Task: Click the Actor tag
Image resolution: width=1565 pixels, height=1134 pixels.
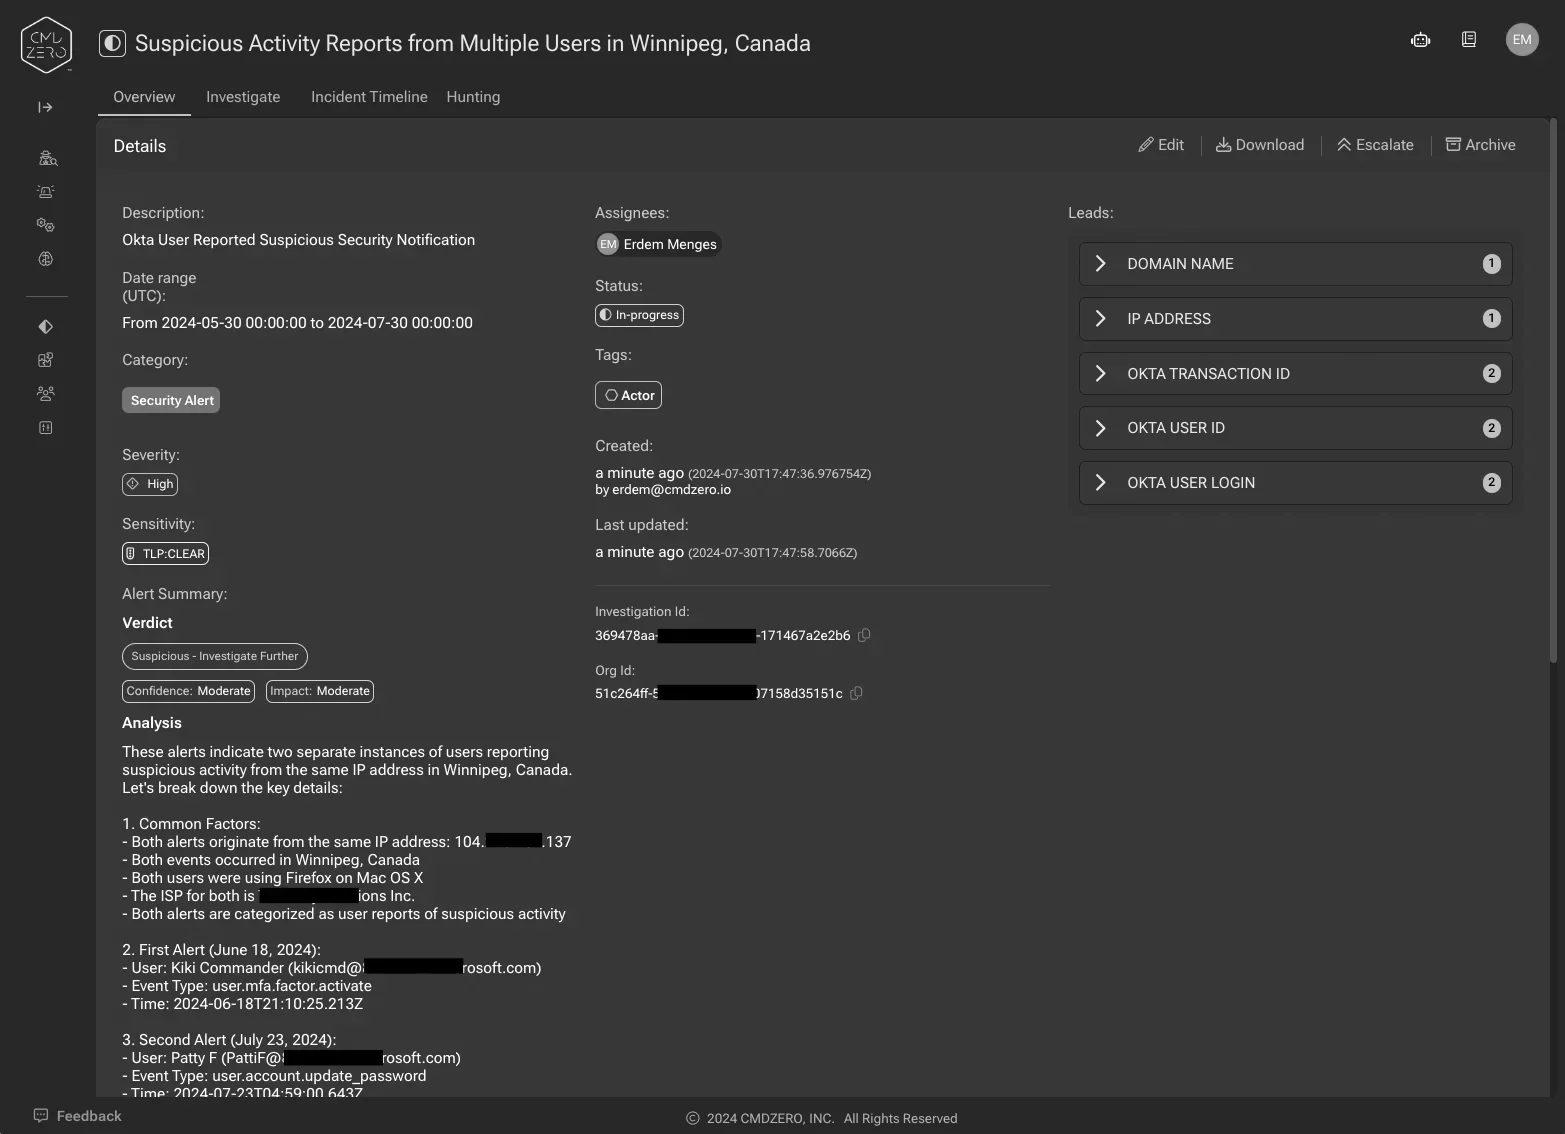Action: tap(628, 395)
